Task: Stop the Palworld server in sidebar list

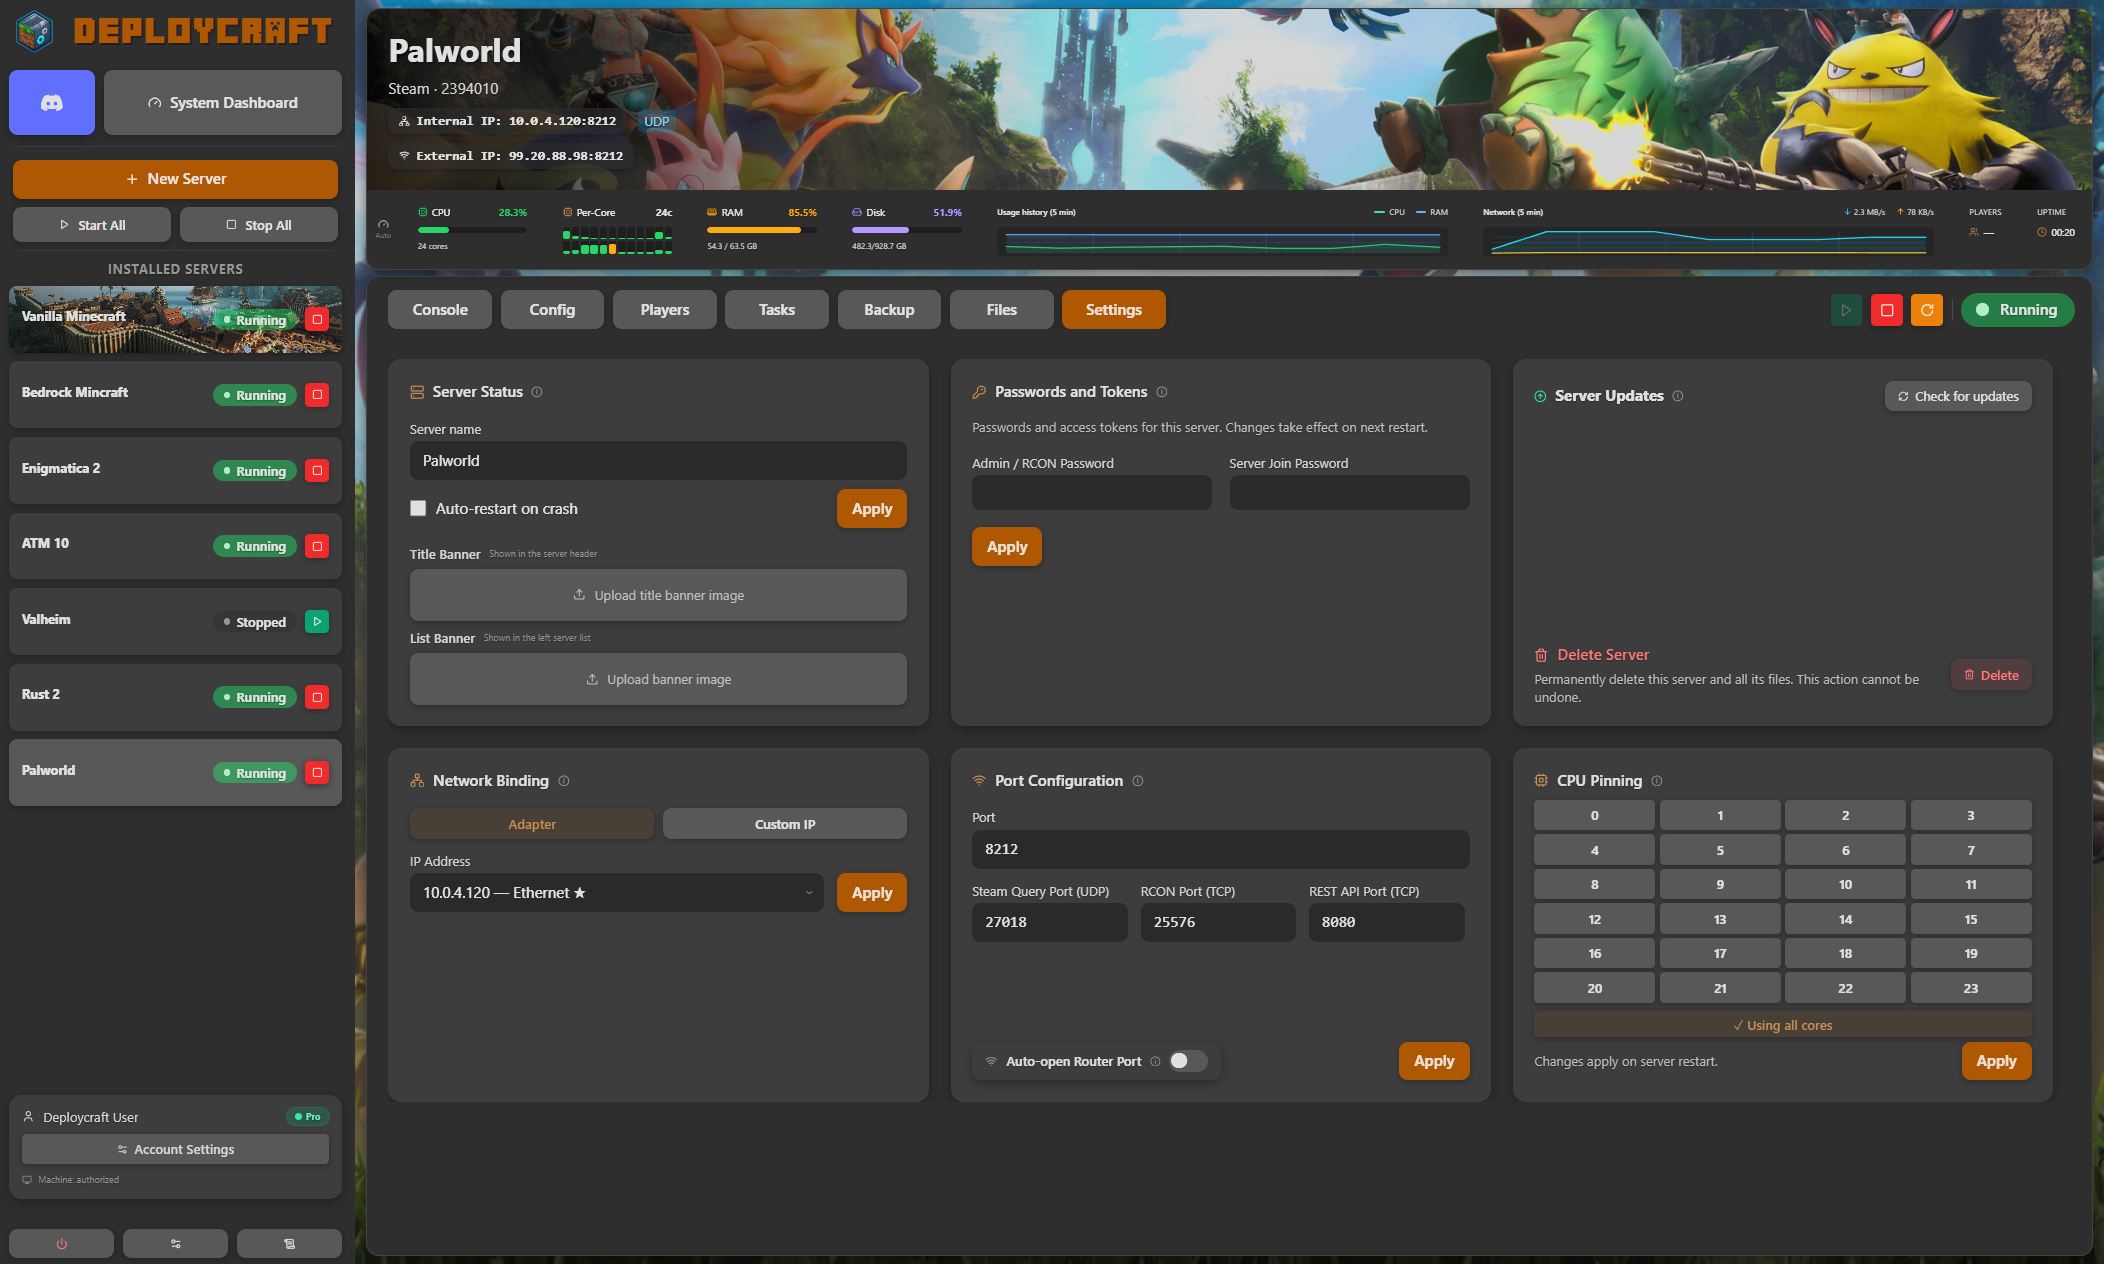Action: pos(317,773)
